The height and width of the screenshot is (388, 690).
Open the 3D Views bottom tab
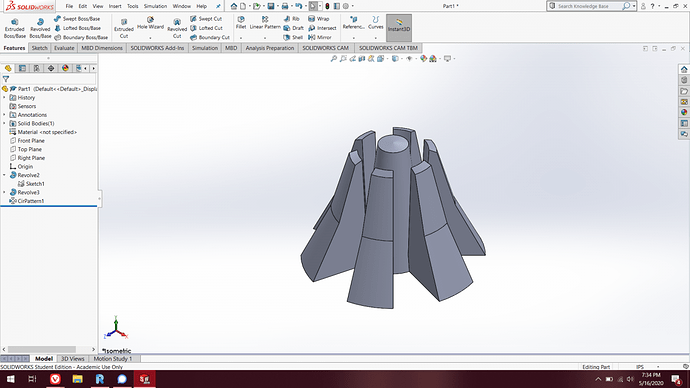[73, 359]
